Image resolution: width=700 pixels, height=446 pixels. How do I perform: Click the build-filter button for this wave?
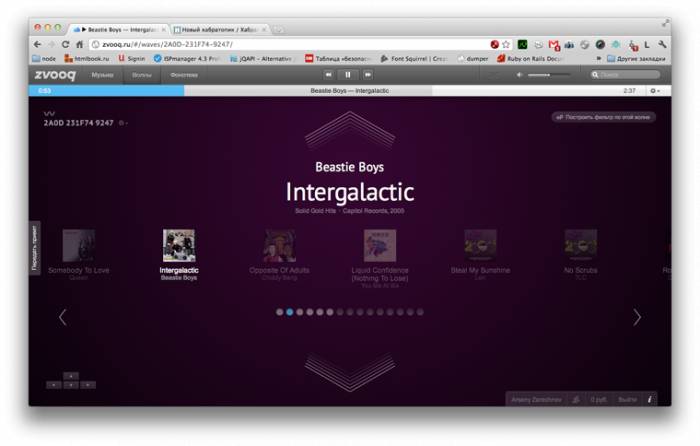coord(604,117)
